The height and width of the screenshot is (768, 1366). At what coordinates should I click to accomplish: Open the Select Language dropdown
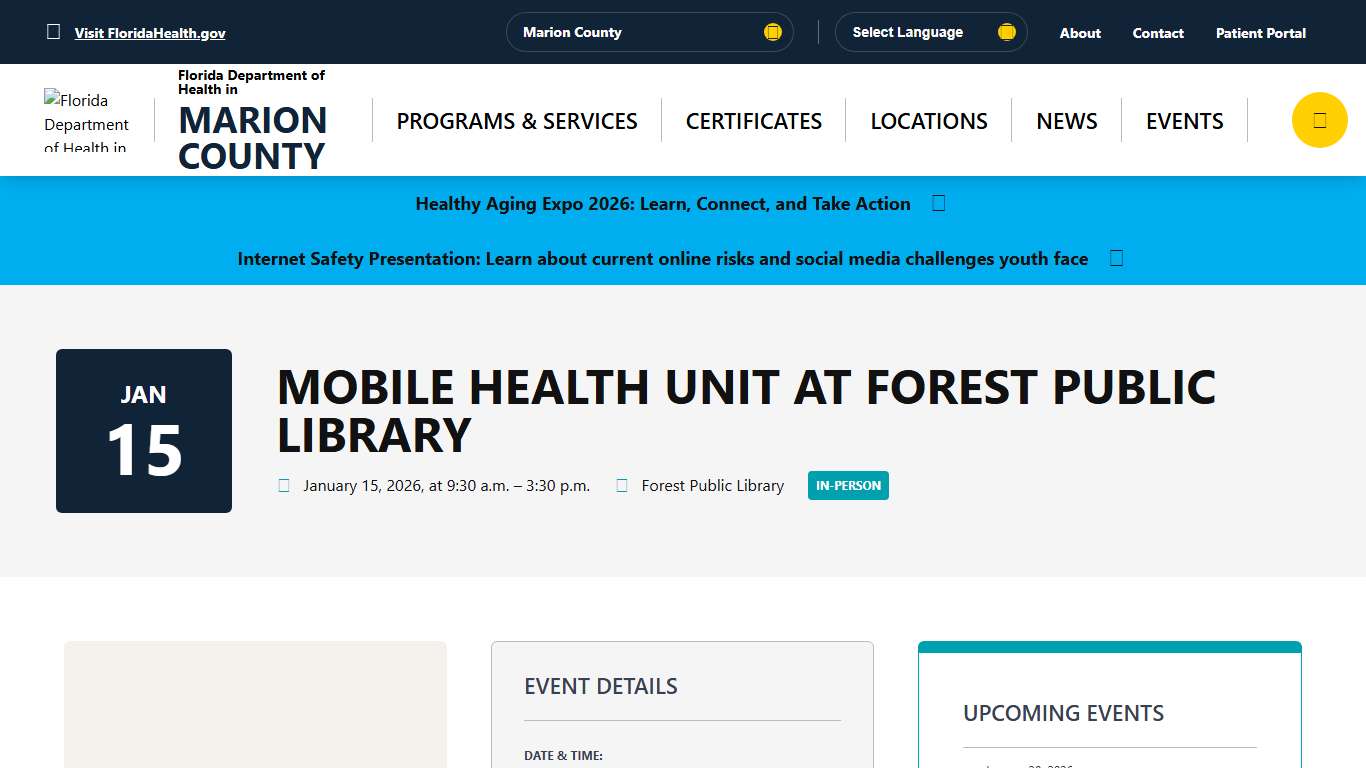pos(930,32)
